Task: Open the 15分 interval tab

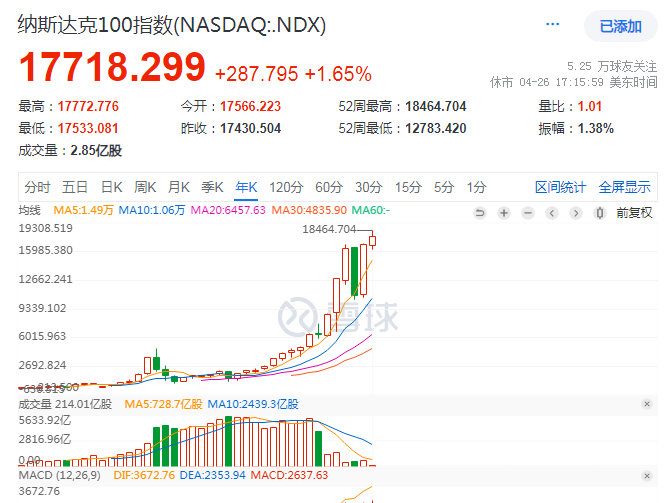Action: (x=408, y=187)
